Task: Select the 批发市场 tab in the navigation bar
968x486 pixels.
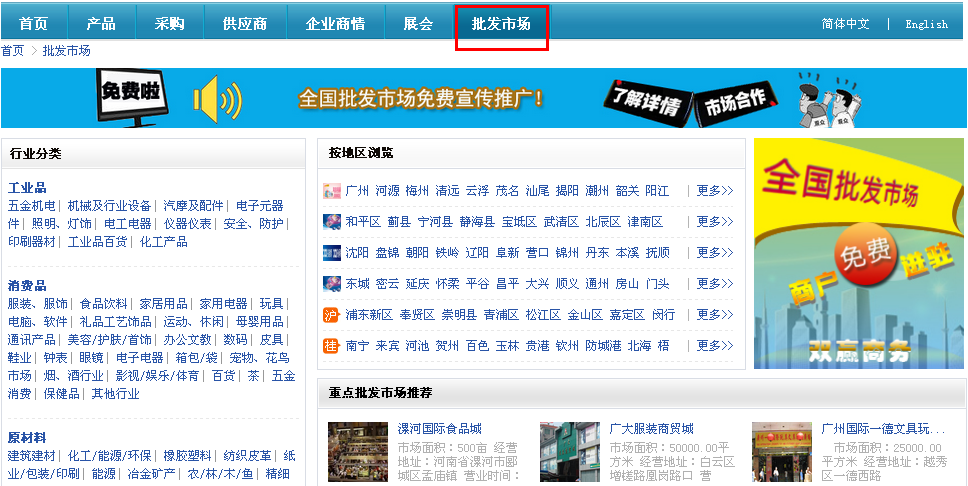Action: click(501, 25)
